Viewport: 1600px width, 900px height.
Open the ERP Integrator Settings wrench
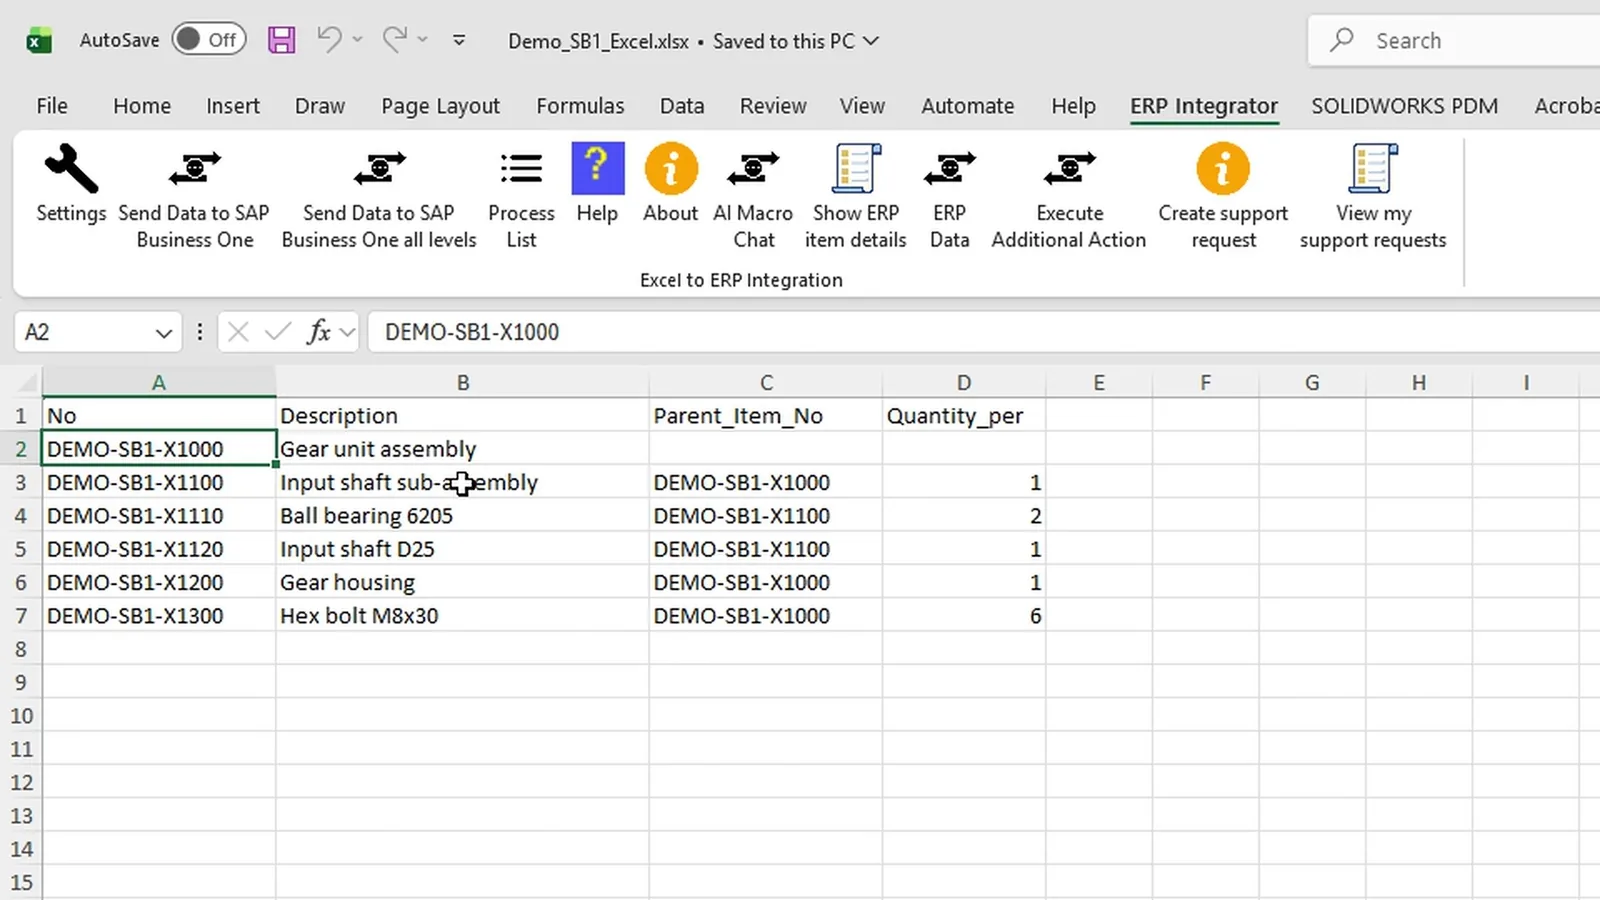(x=71, y=184)
